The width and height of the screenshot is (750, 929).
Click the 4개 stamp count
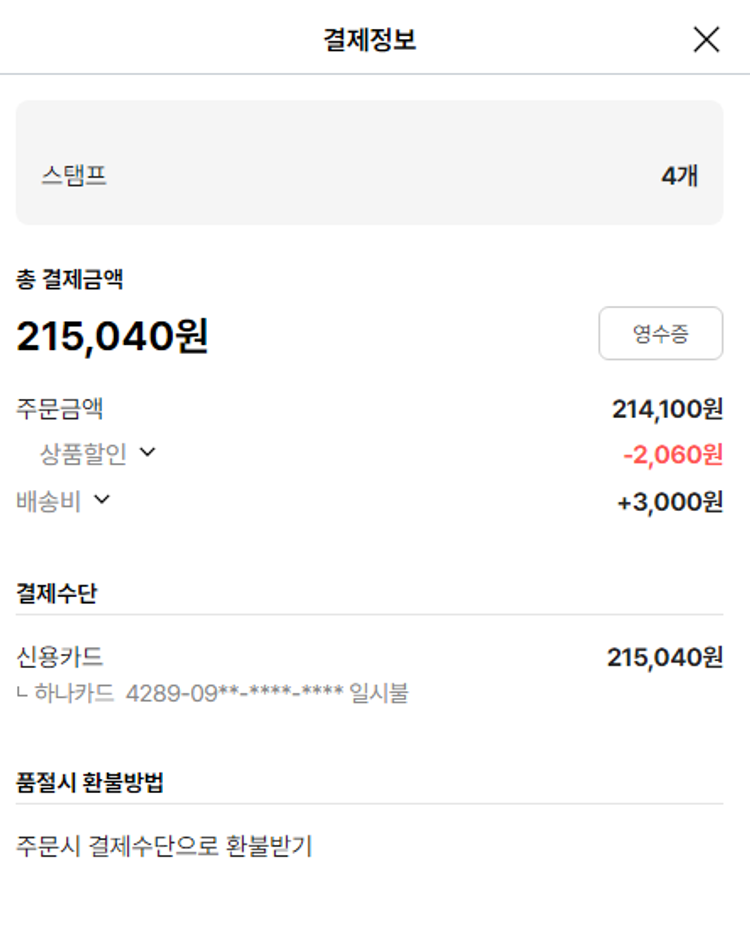click(679, 176)
